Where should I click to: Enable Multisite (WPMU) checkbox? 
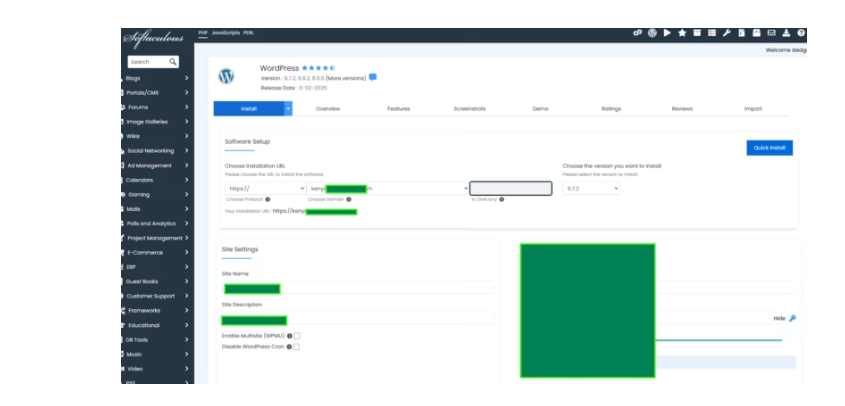pyautogui.click(x=296, y=336)
